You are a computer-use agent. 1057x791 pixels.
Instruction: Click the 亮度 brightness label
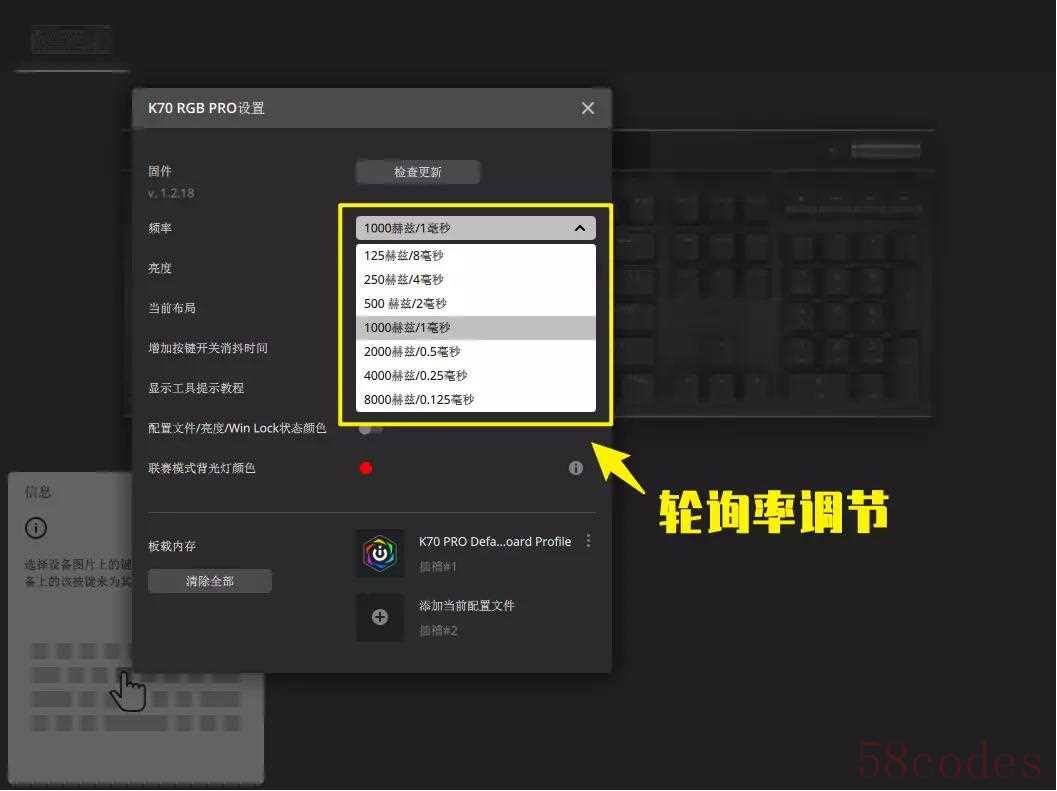(x=160, y=268)
